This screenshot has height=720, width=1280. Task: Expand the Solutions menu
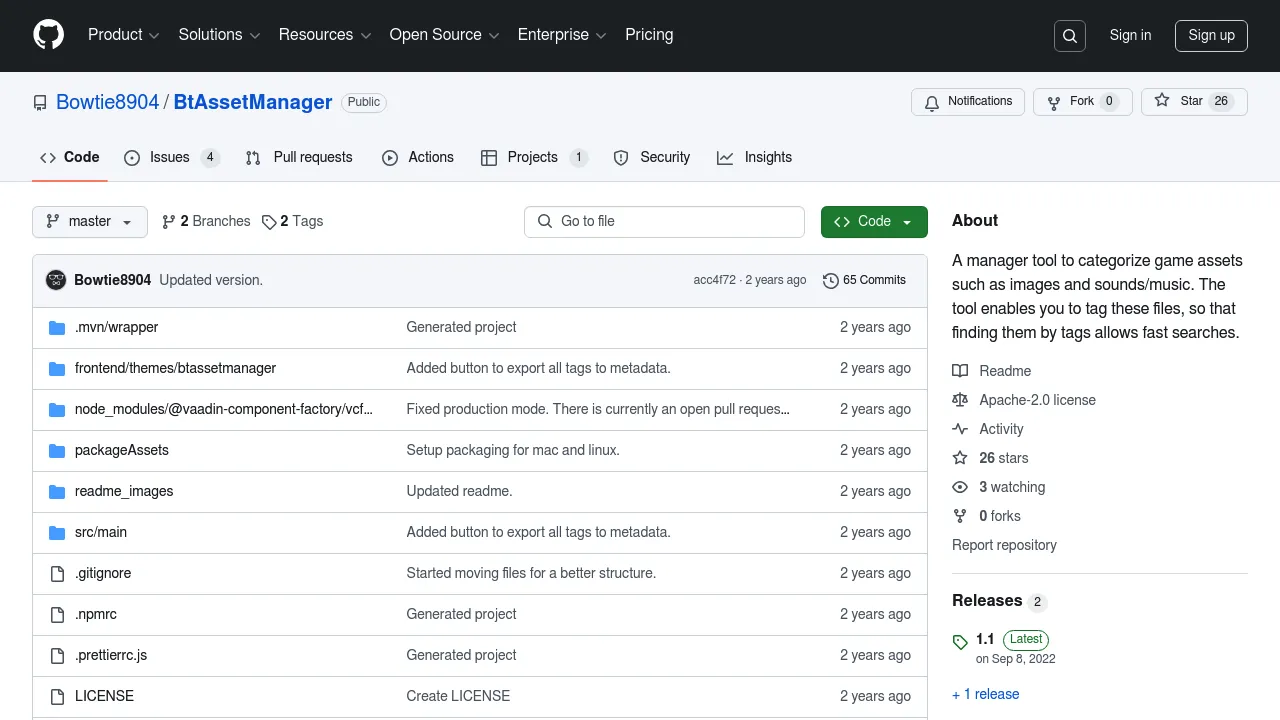[220, 35]
